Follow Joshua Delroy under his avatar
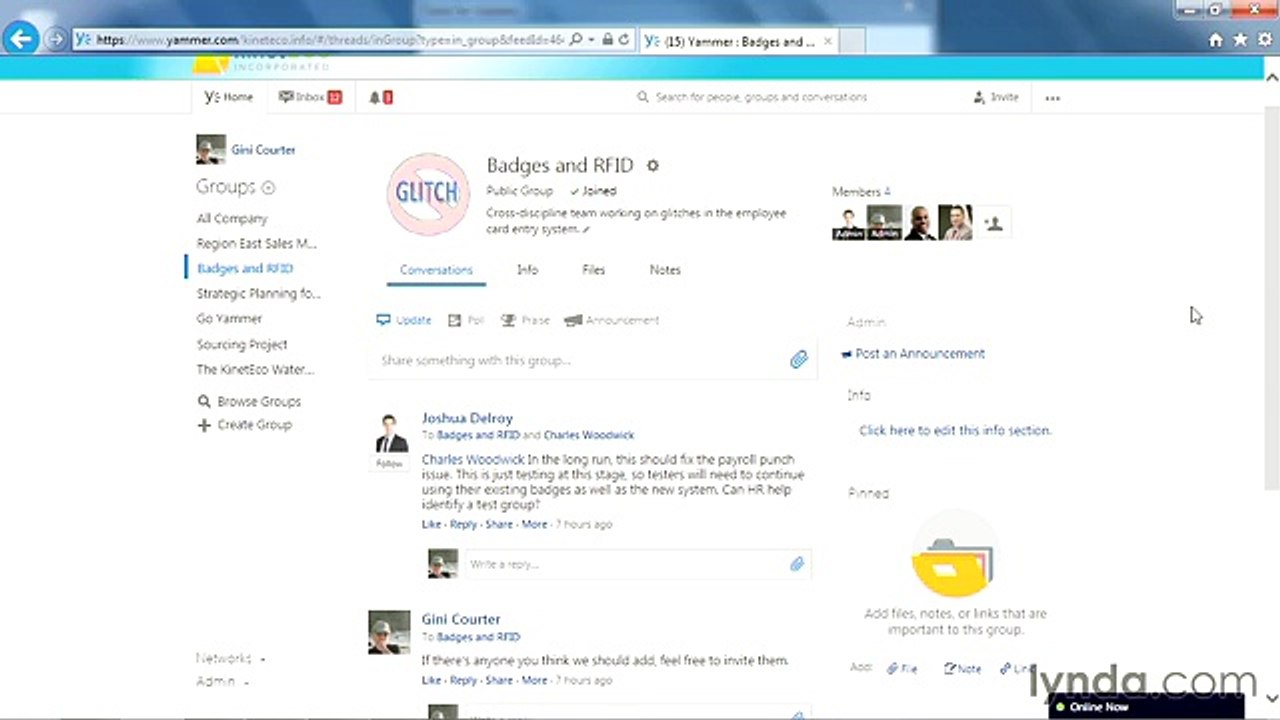 [389, 464]
